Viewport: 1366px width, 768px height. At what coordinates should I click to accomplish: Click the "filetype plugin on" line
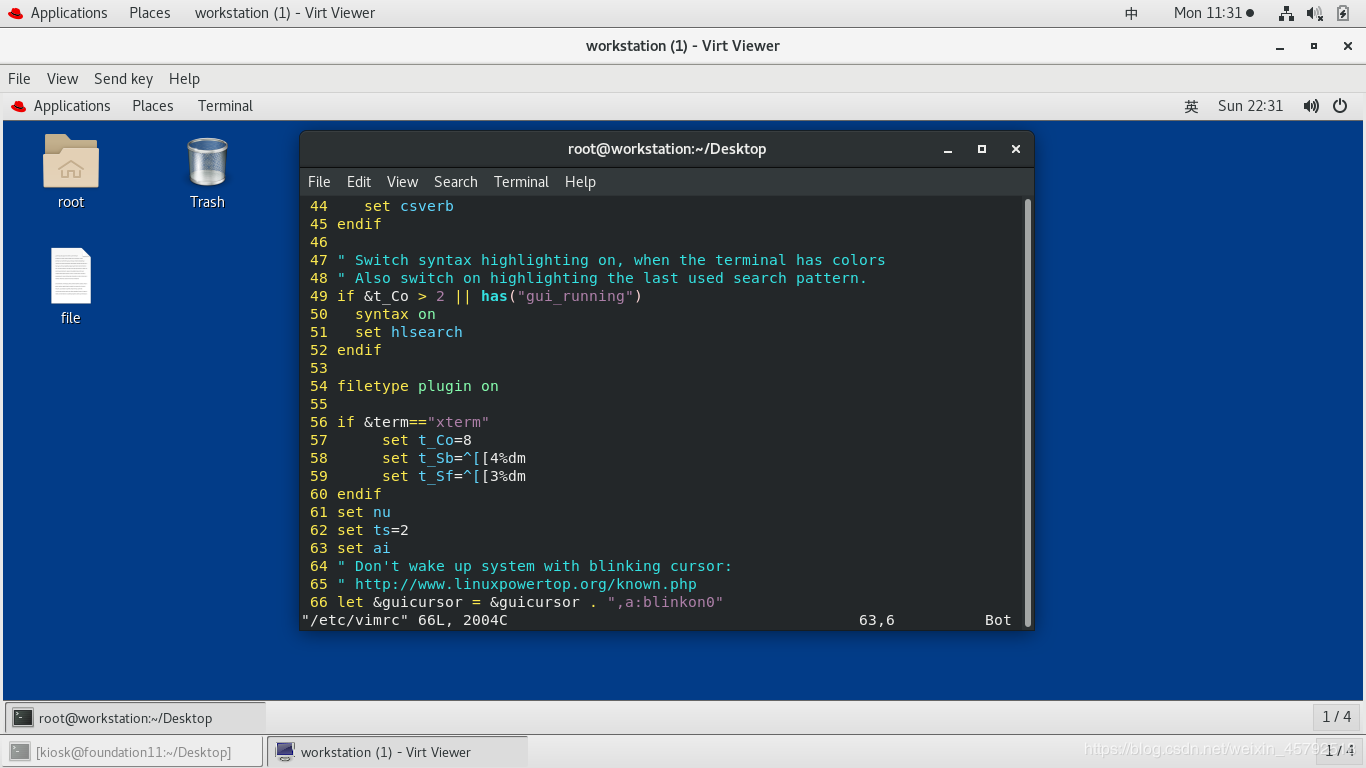[x=418, y=386]
